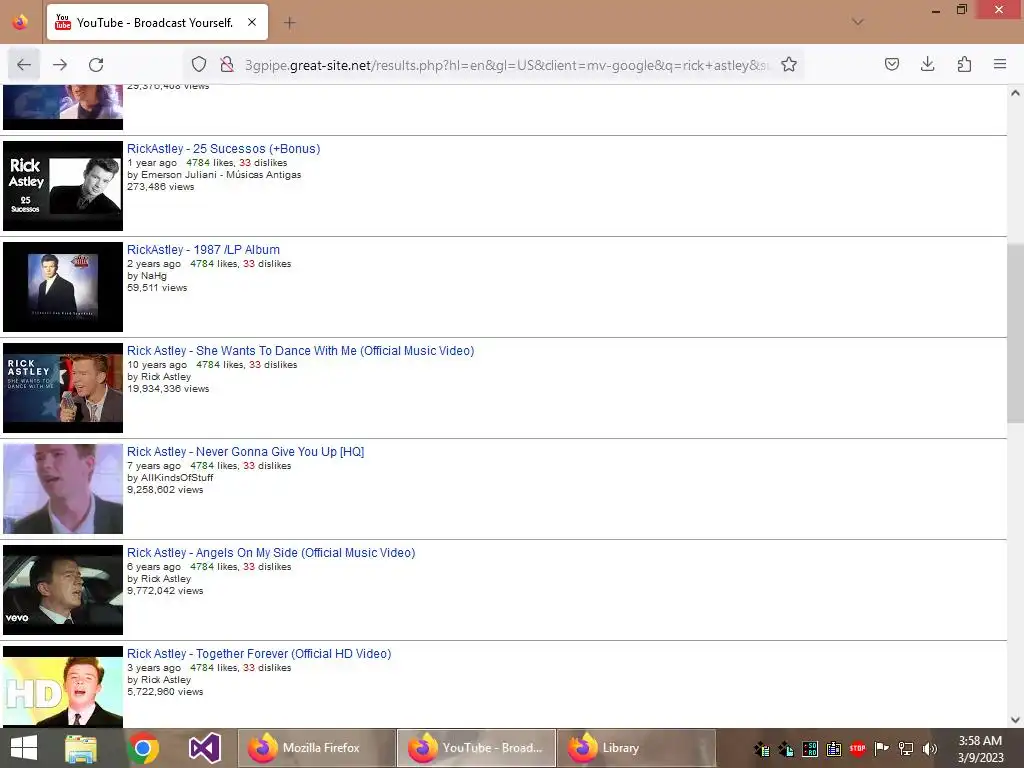Close the YouTube - Broadcast Yourself tab
Image resolution: width=1024 pixels, height=768 pixels.
(x=252, y=22)
